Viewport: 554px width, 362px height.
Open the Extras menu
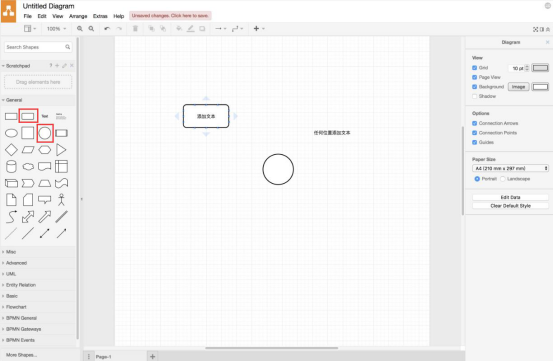(x=100, y=16)
